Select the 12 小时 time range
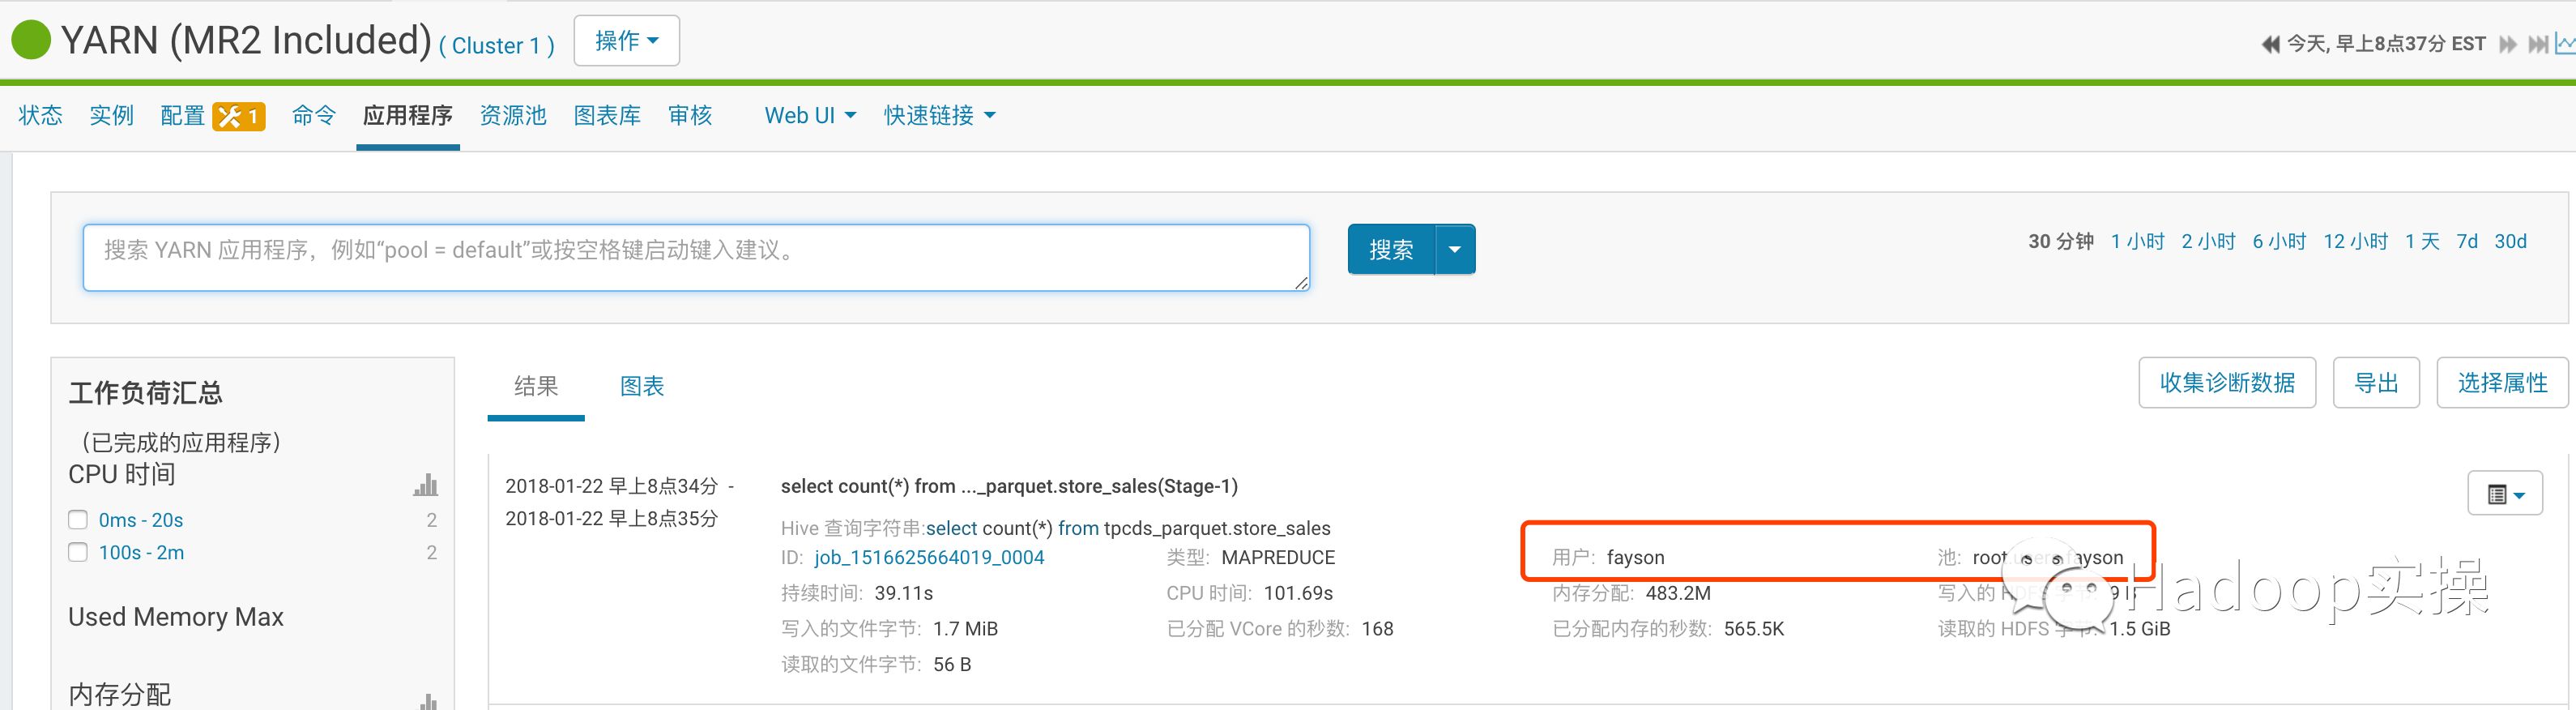The width and height of the screenshot is (2576, 710). (x=2355, y=242)
